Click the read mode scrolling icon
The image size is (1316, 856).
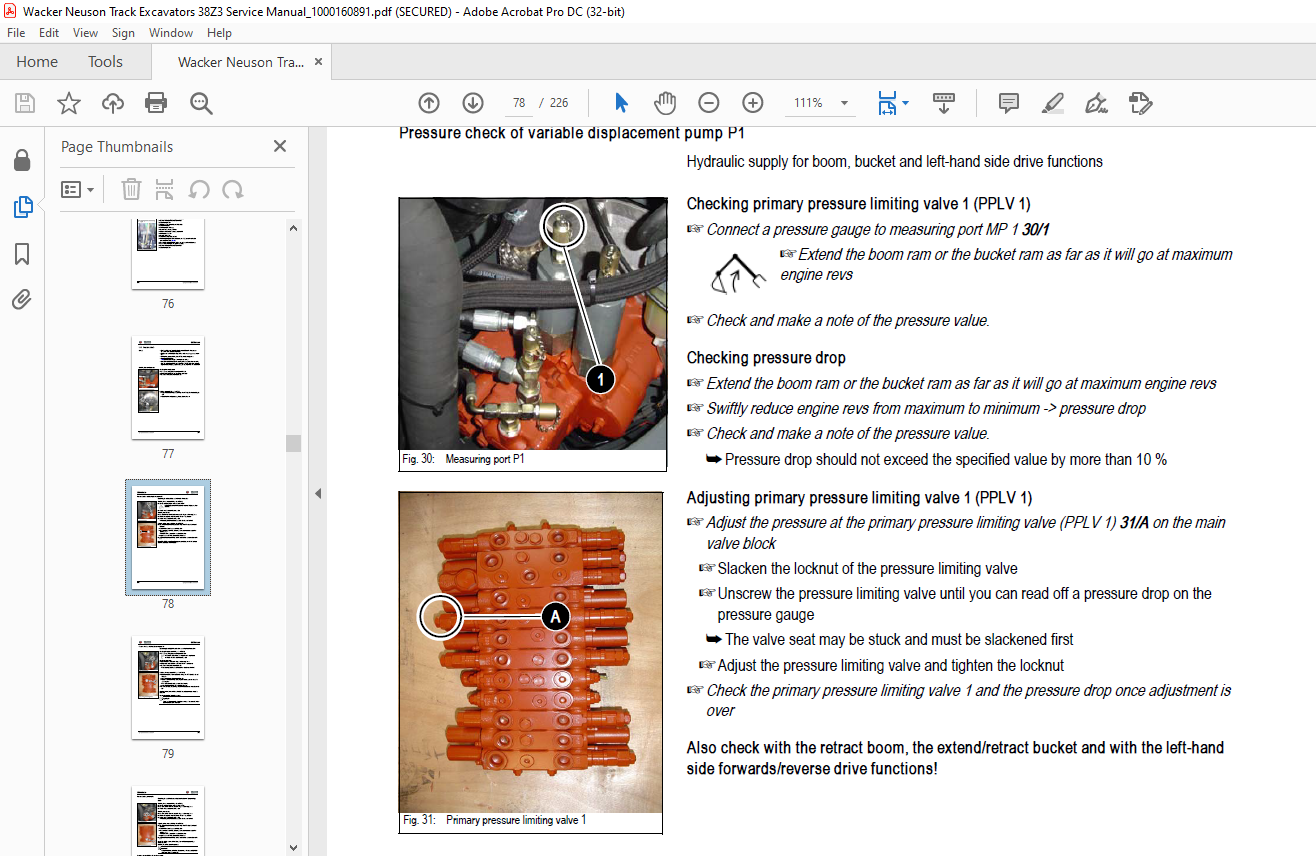(944, 103)
